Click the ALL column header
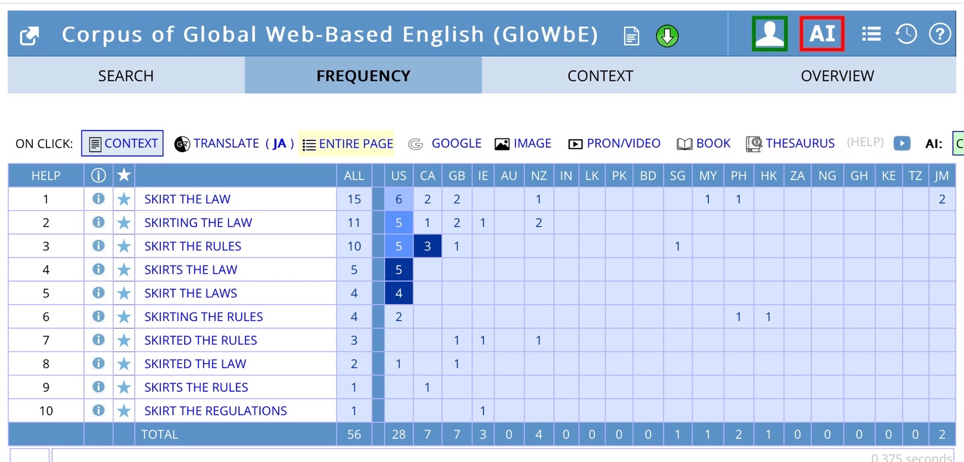This screenshot has width=964, height=462. pyautogui.click(x=354, y=175)
